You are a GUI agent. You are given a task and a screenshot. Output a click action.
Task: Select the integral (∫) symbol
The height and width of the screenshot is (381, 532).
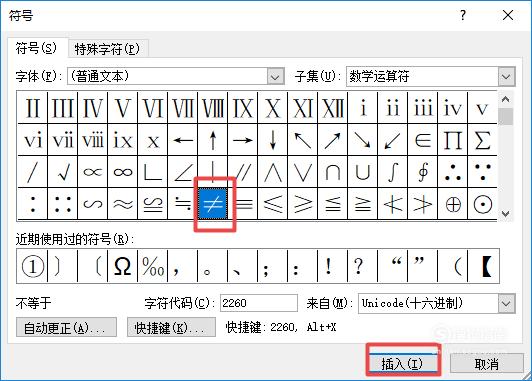(393, 172)
